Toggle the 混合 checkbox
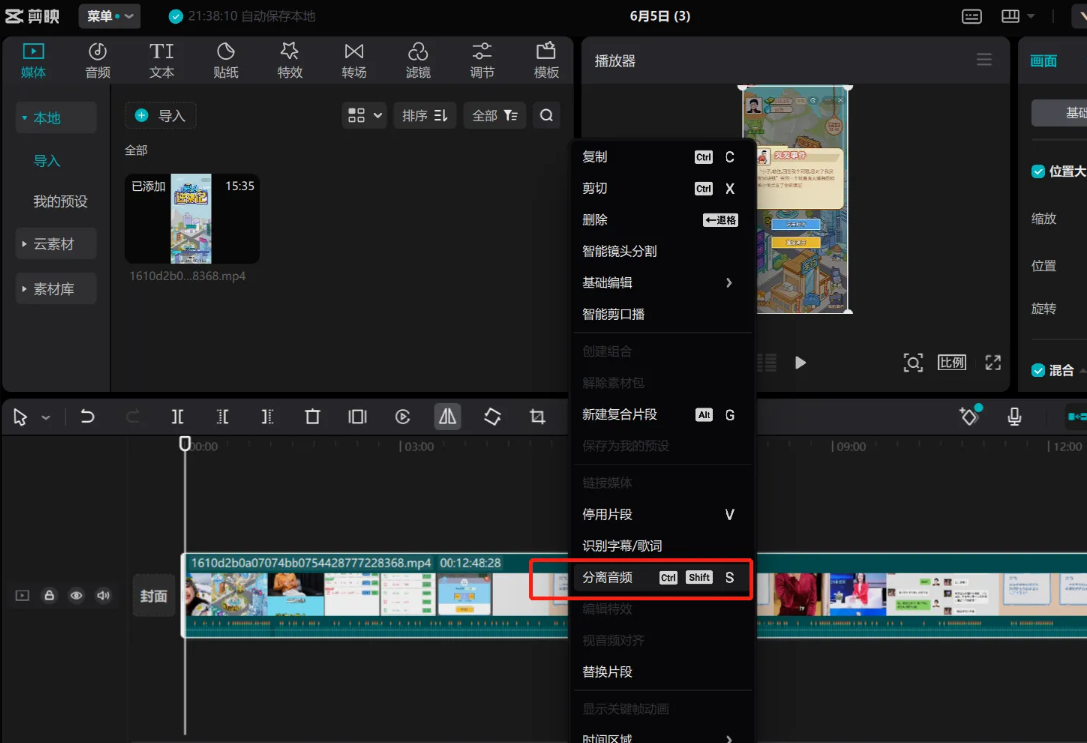Screen dimensions: 1087x743 1038,370
